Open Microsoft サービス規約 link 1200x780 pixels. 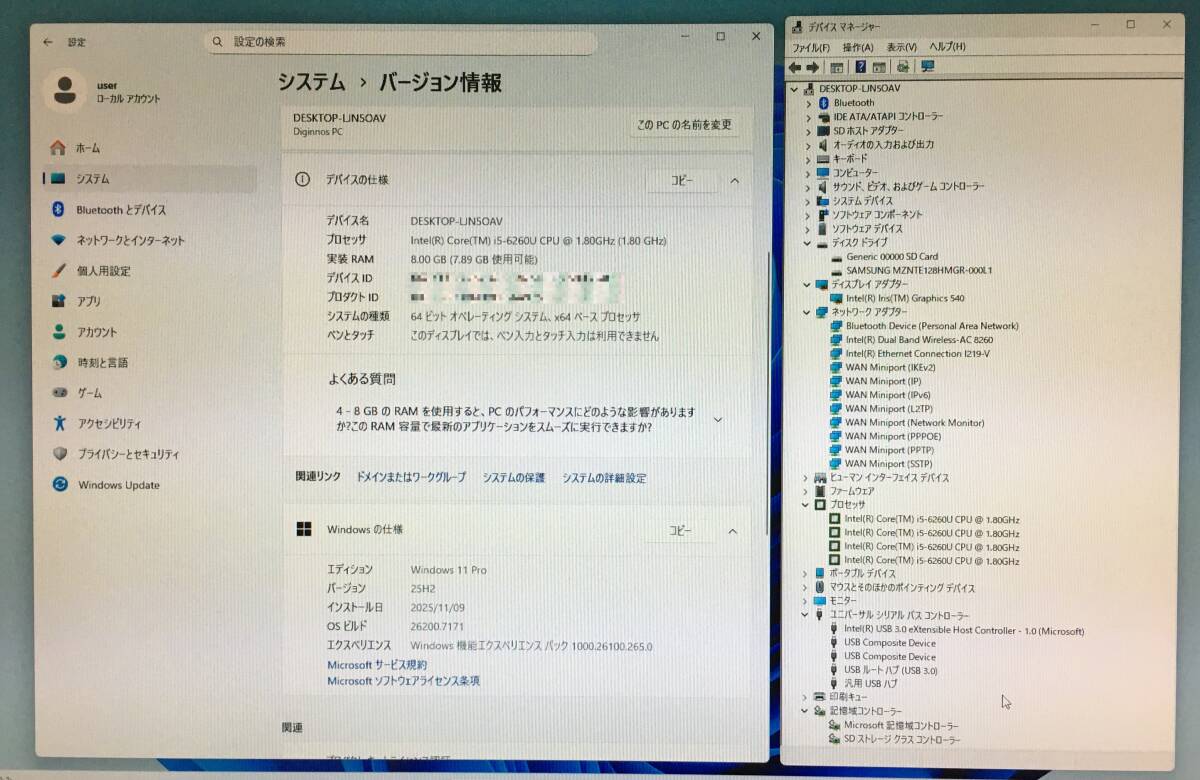pyautogui.click(x=377, y=665)
